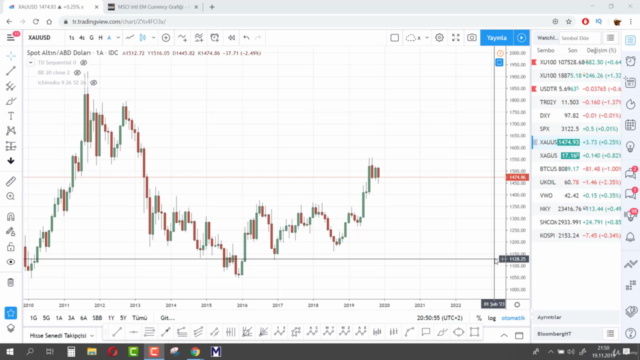
Task: Select the down arrow icon tool
Action: 11,160
